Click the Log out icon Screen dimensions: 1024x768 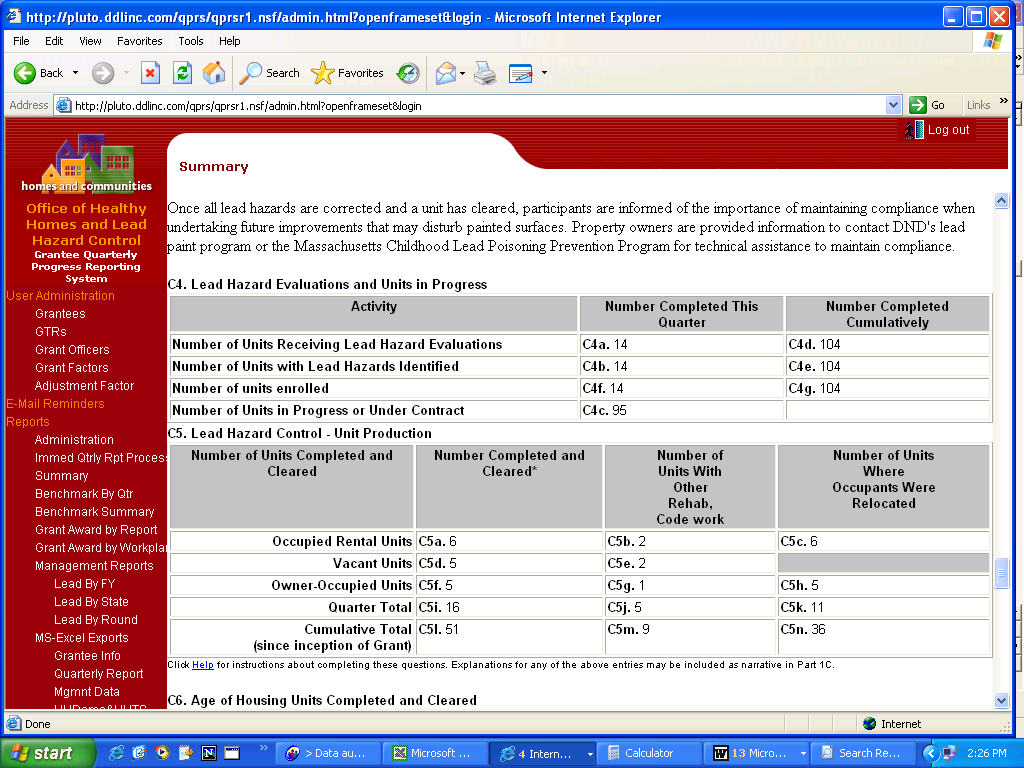tap(914, 130)
